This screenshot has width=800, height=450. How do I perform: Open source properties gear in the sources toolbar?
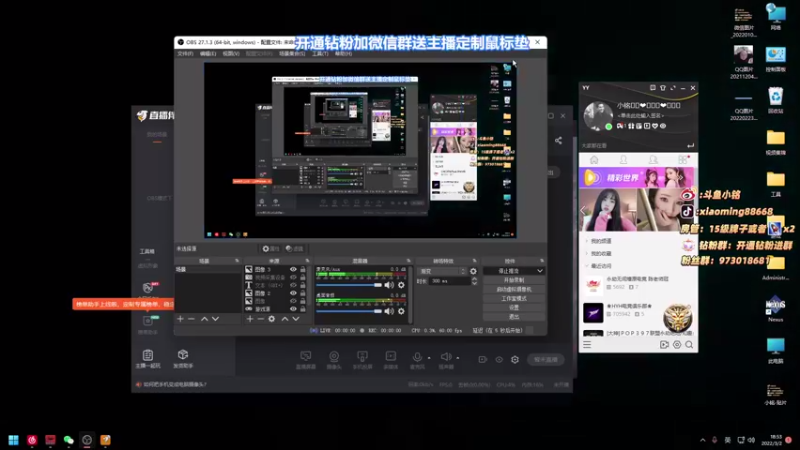click(271, 319)
